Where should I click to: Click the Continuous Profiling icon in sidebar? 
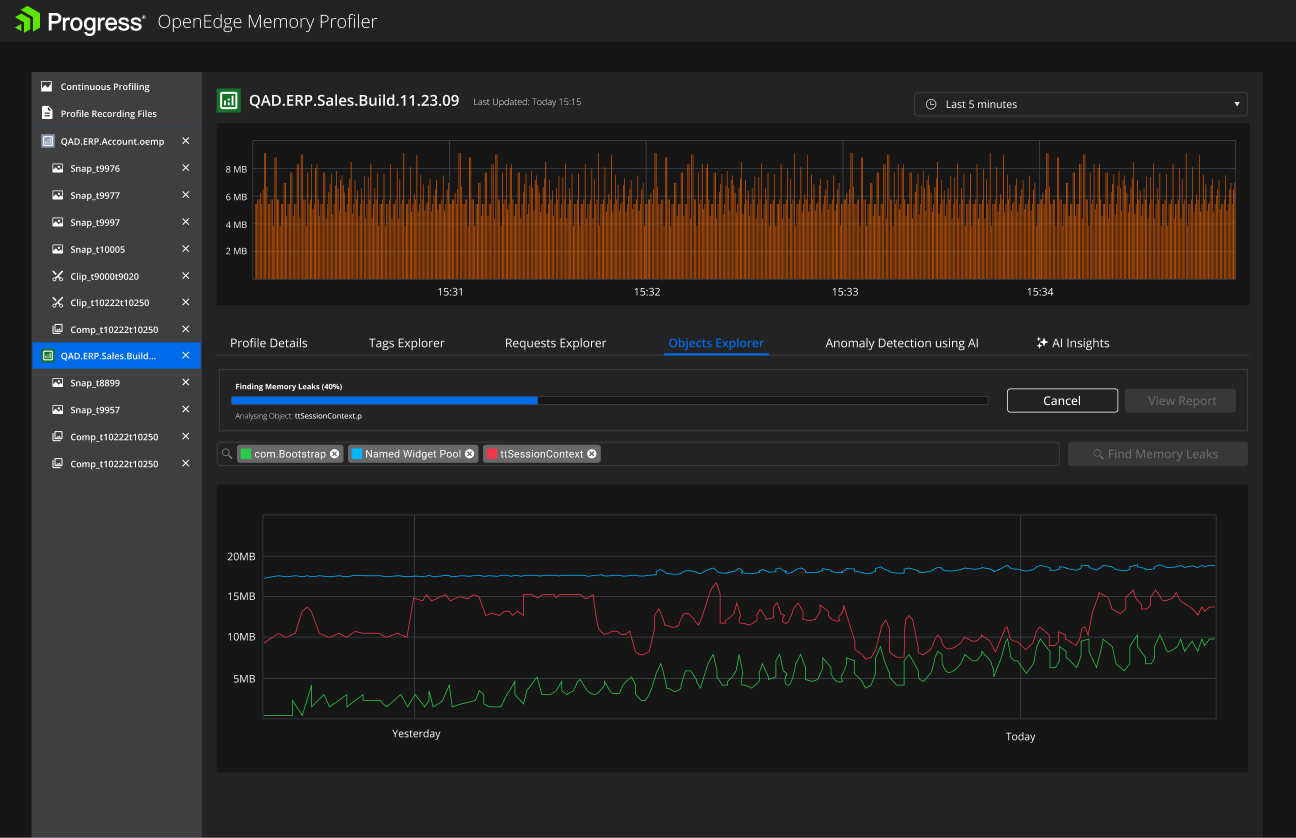(46, 87)
